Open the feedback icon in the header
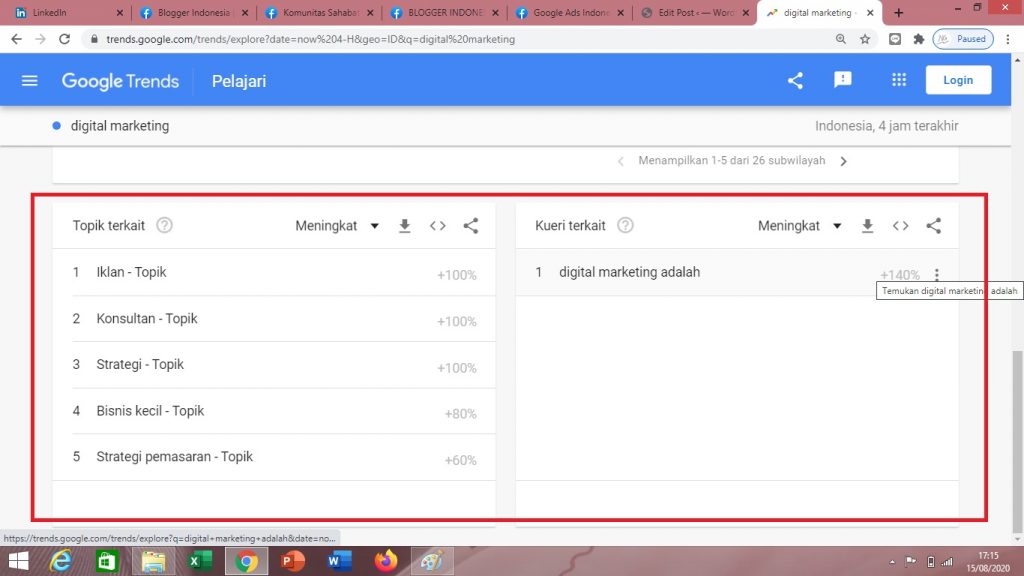The width and height of the screenshot is (1024, 576). point(843,80)
